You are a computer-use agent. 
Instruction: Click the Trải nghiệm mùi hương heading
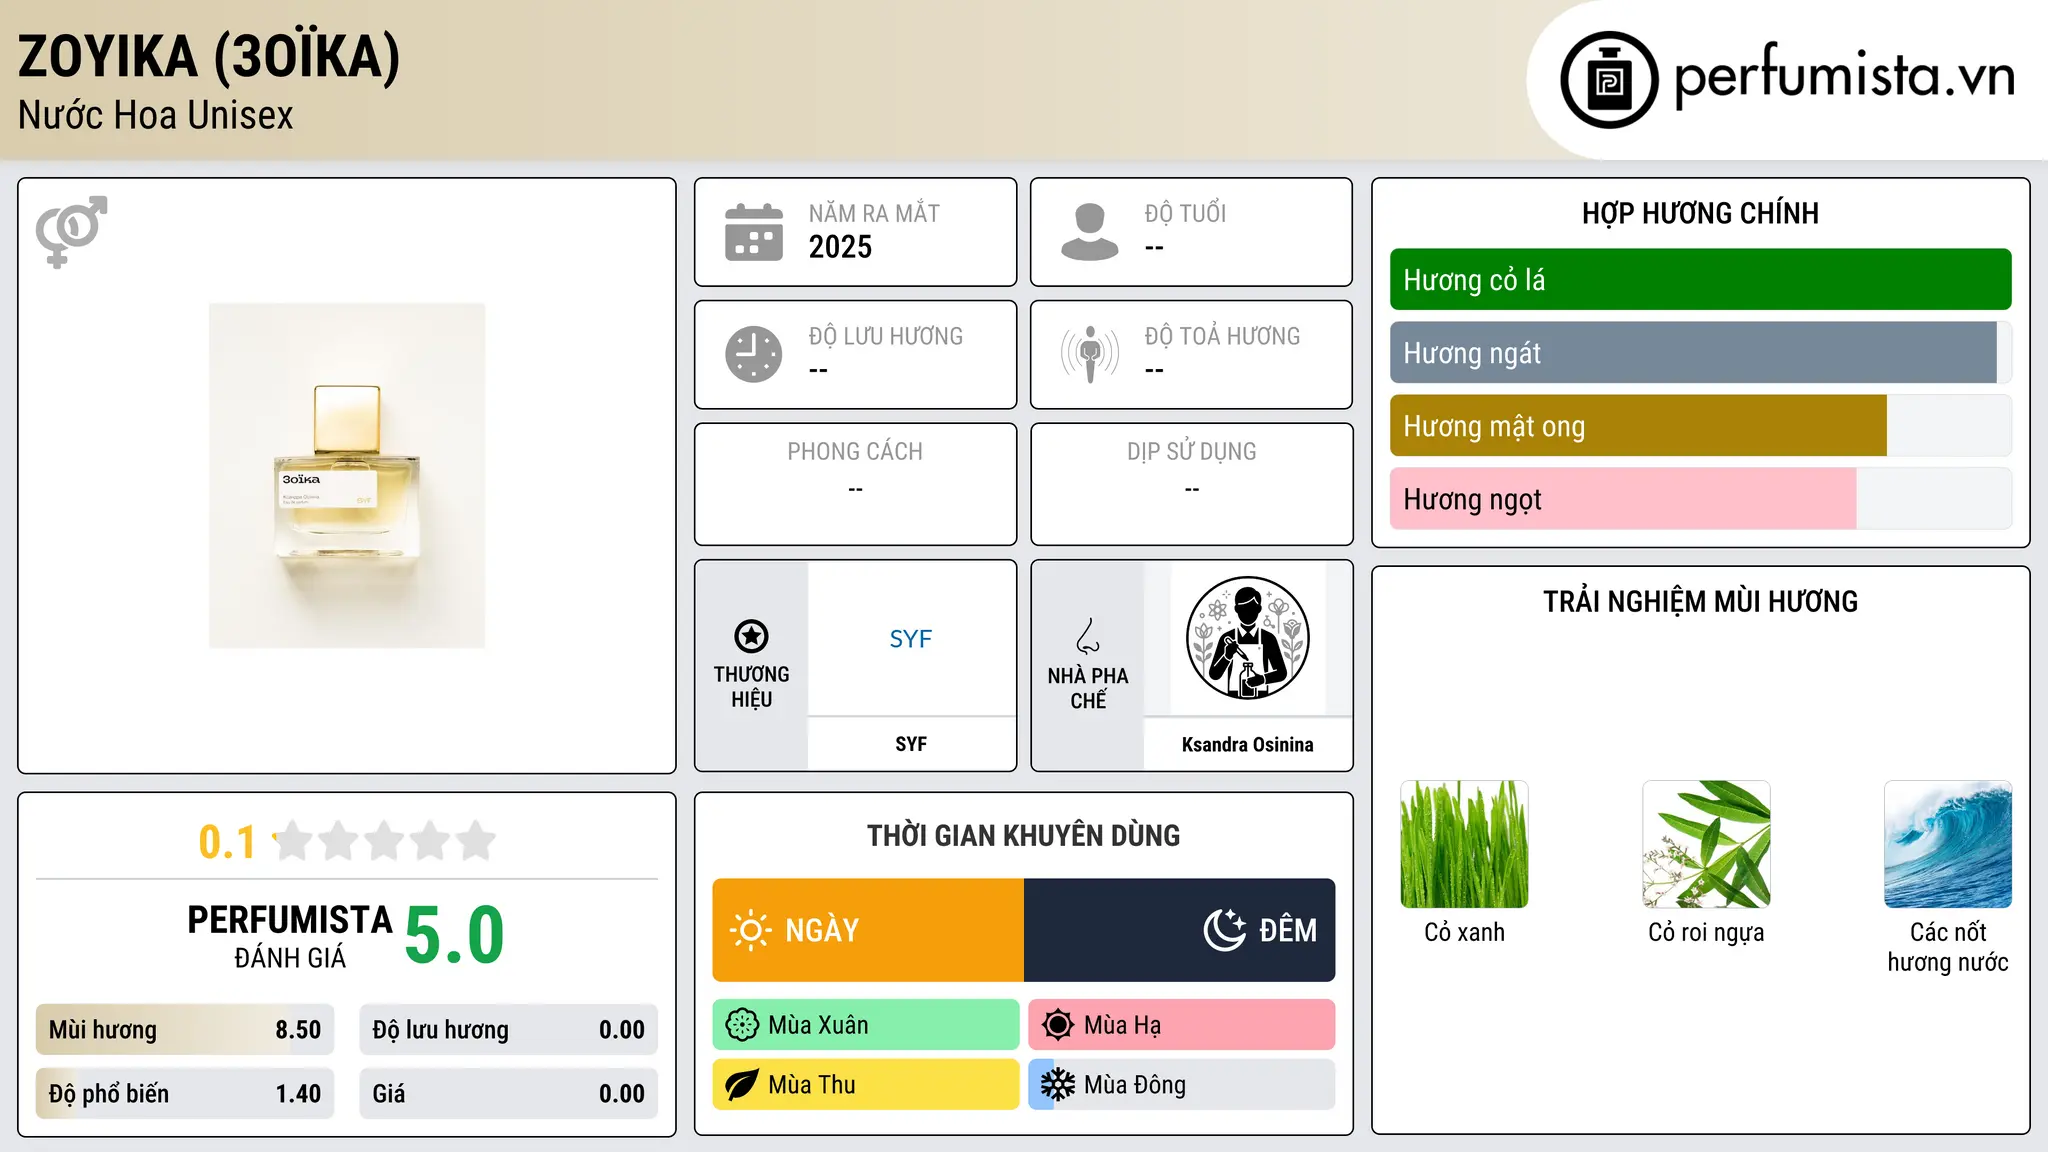pyautogui.click(x=1700, y=601)
